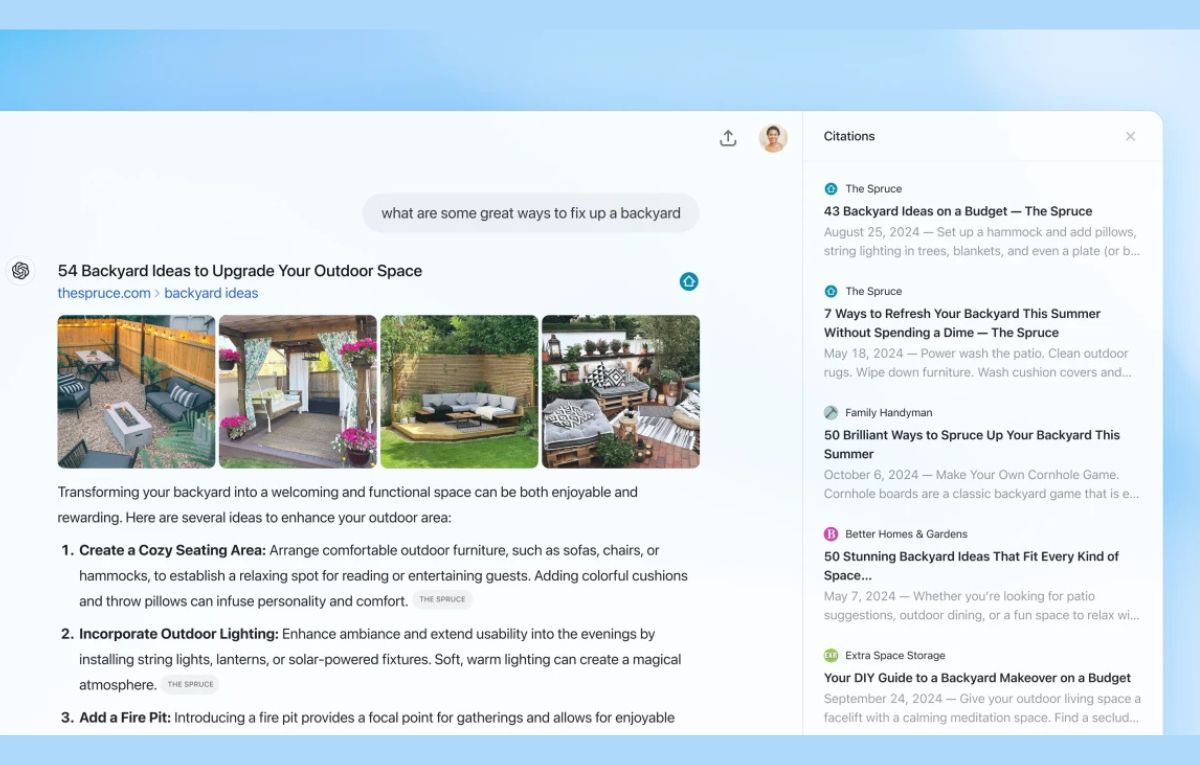Click the Family Handyman favicon

coord(830,413)
